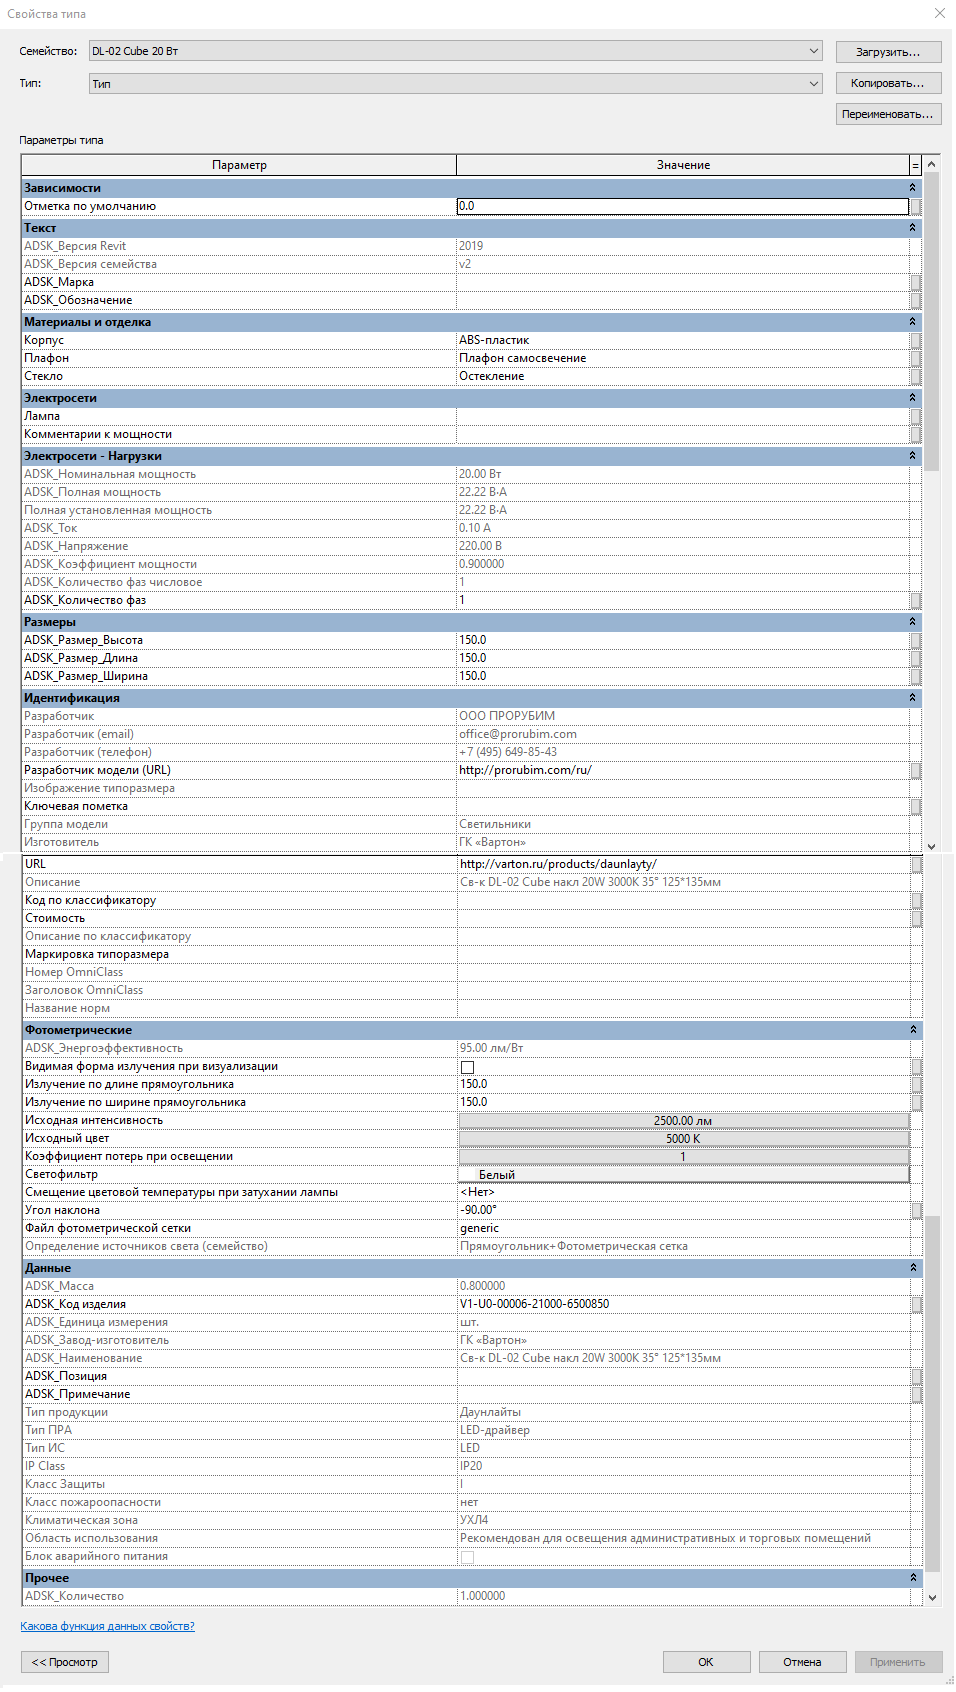
Task: Click associate-parameter button in ADSK_Количество фаз row
Action: [915, 600]
